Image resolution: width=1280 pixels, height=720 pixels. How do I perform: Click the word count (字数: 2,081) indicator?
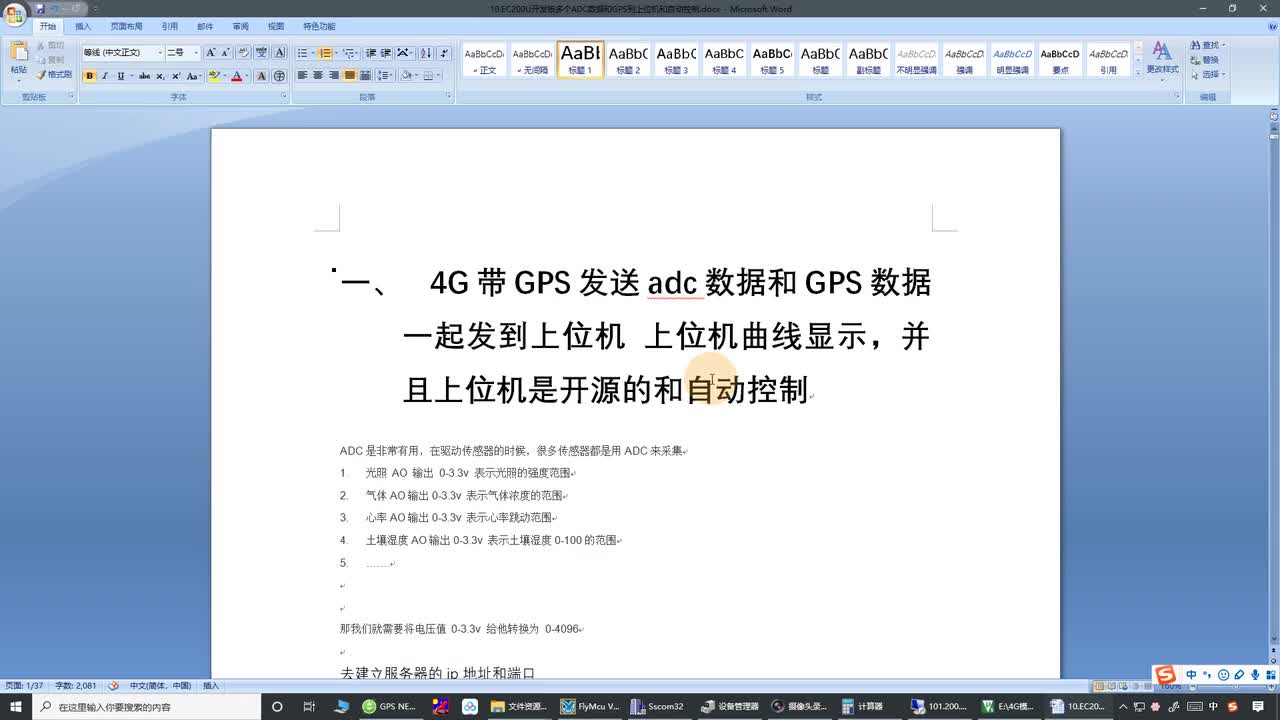(x=76, y=686)
